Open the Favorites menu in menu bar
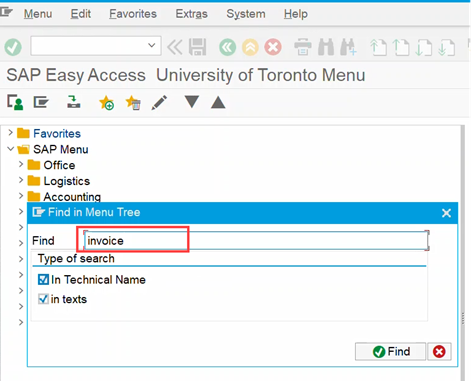Screen dimensions: 471x382 point(133,14)
